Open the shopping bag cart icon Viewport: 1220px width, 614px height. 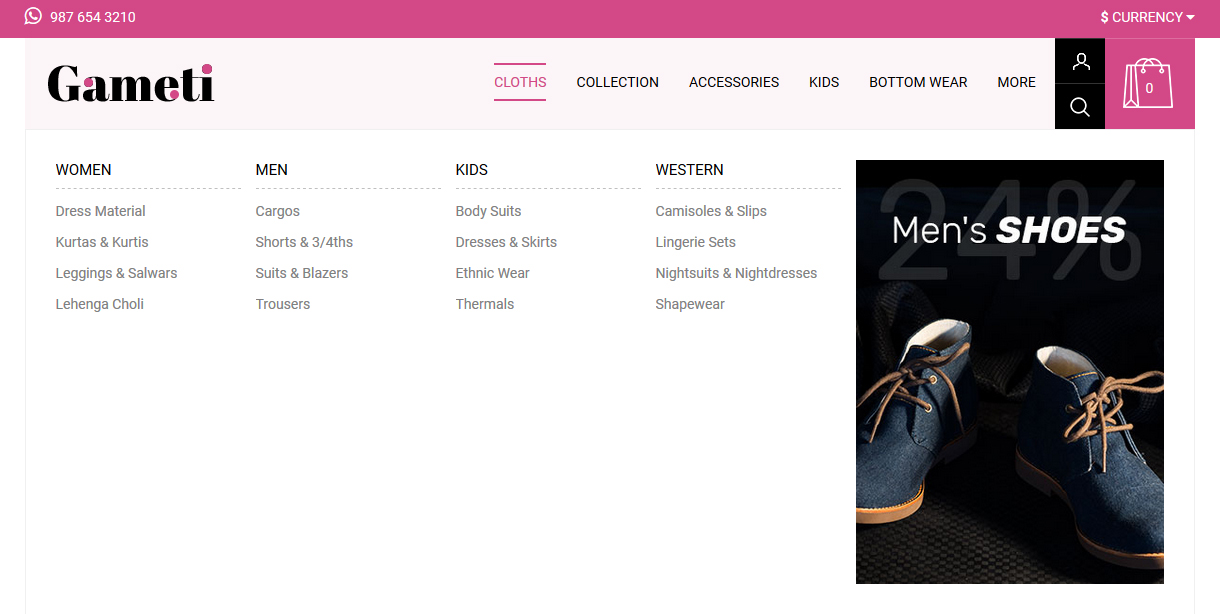(x=1149, y=84)
